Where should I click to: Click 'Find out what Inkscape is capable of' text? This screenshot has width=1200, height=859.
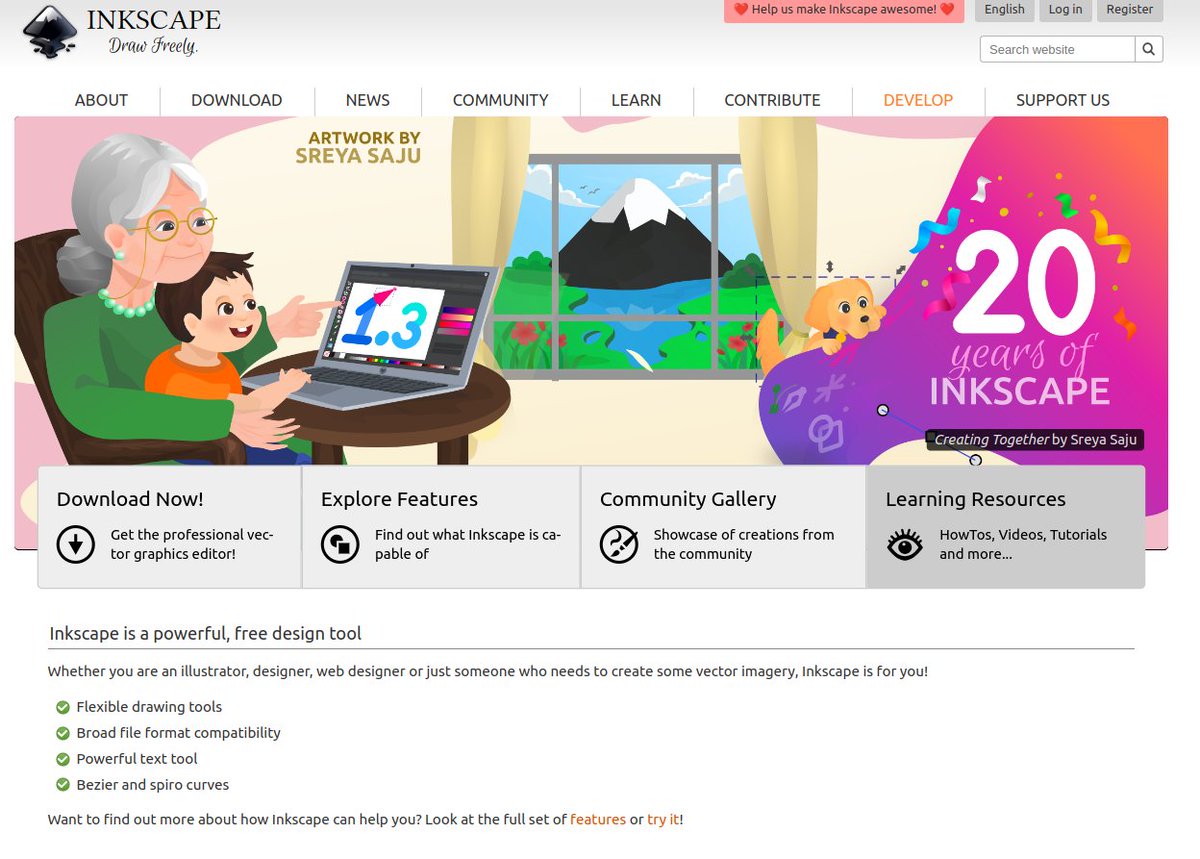[468, 544]
